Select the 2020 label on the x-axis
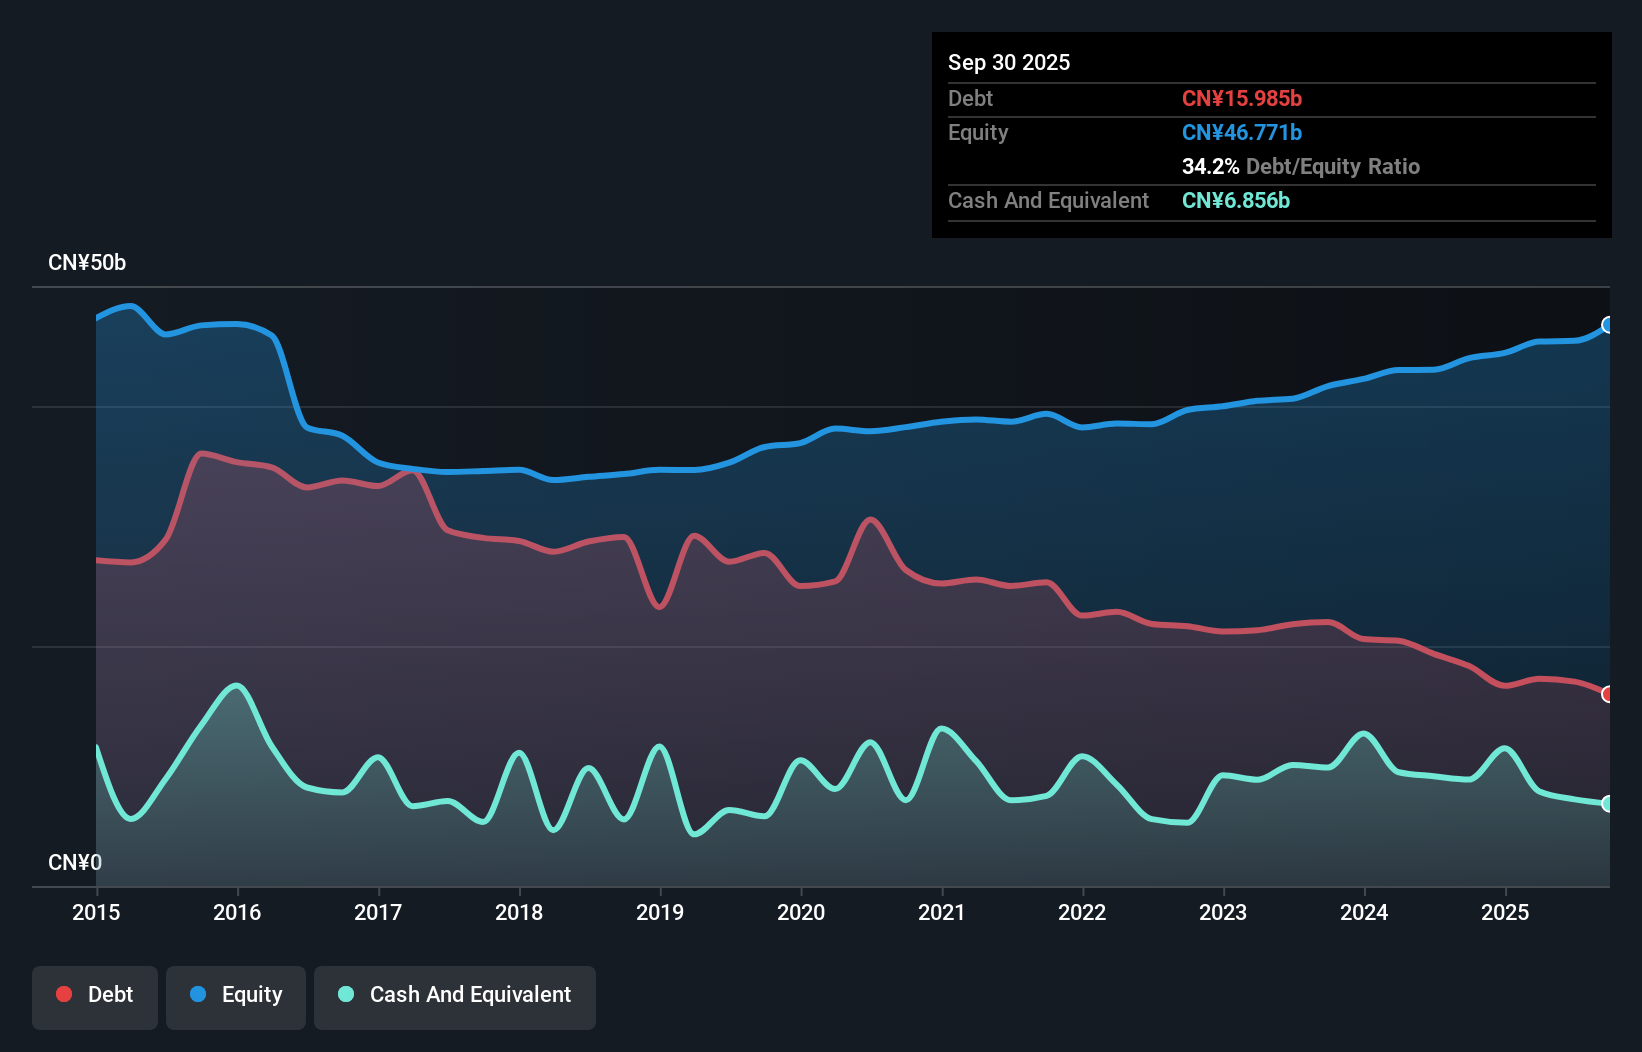The height and width of the screenshot is (1052, 1642). (801, 912)
